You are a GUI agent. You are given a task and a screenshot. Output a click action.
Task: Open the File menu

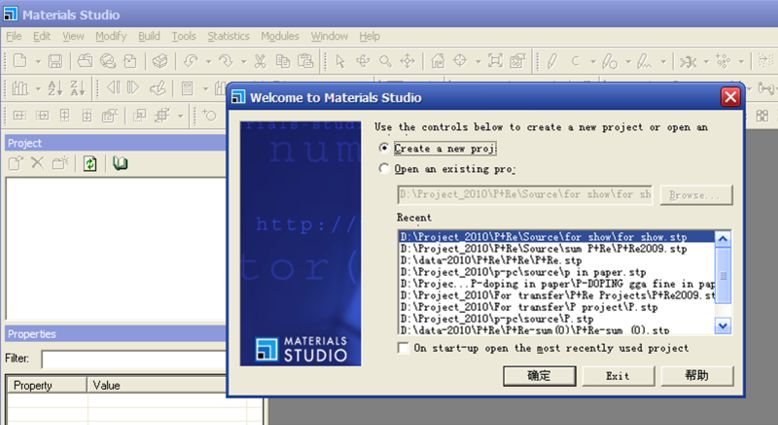point(13,36)
